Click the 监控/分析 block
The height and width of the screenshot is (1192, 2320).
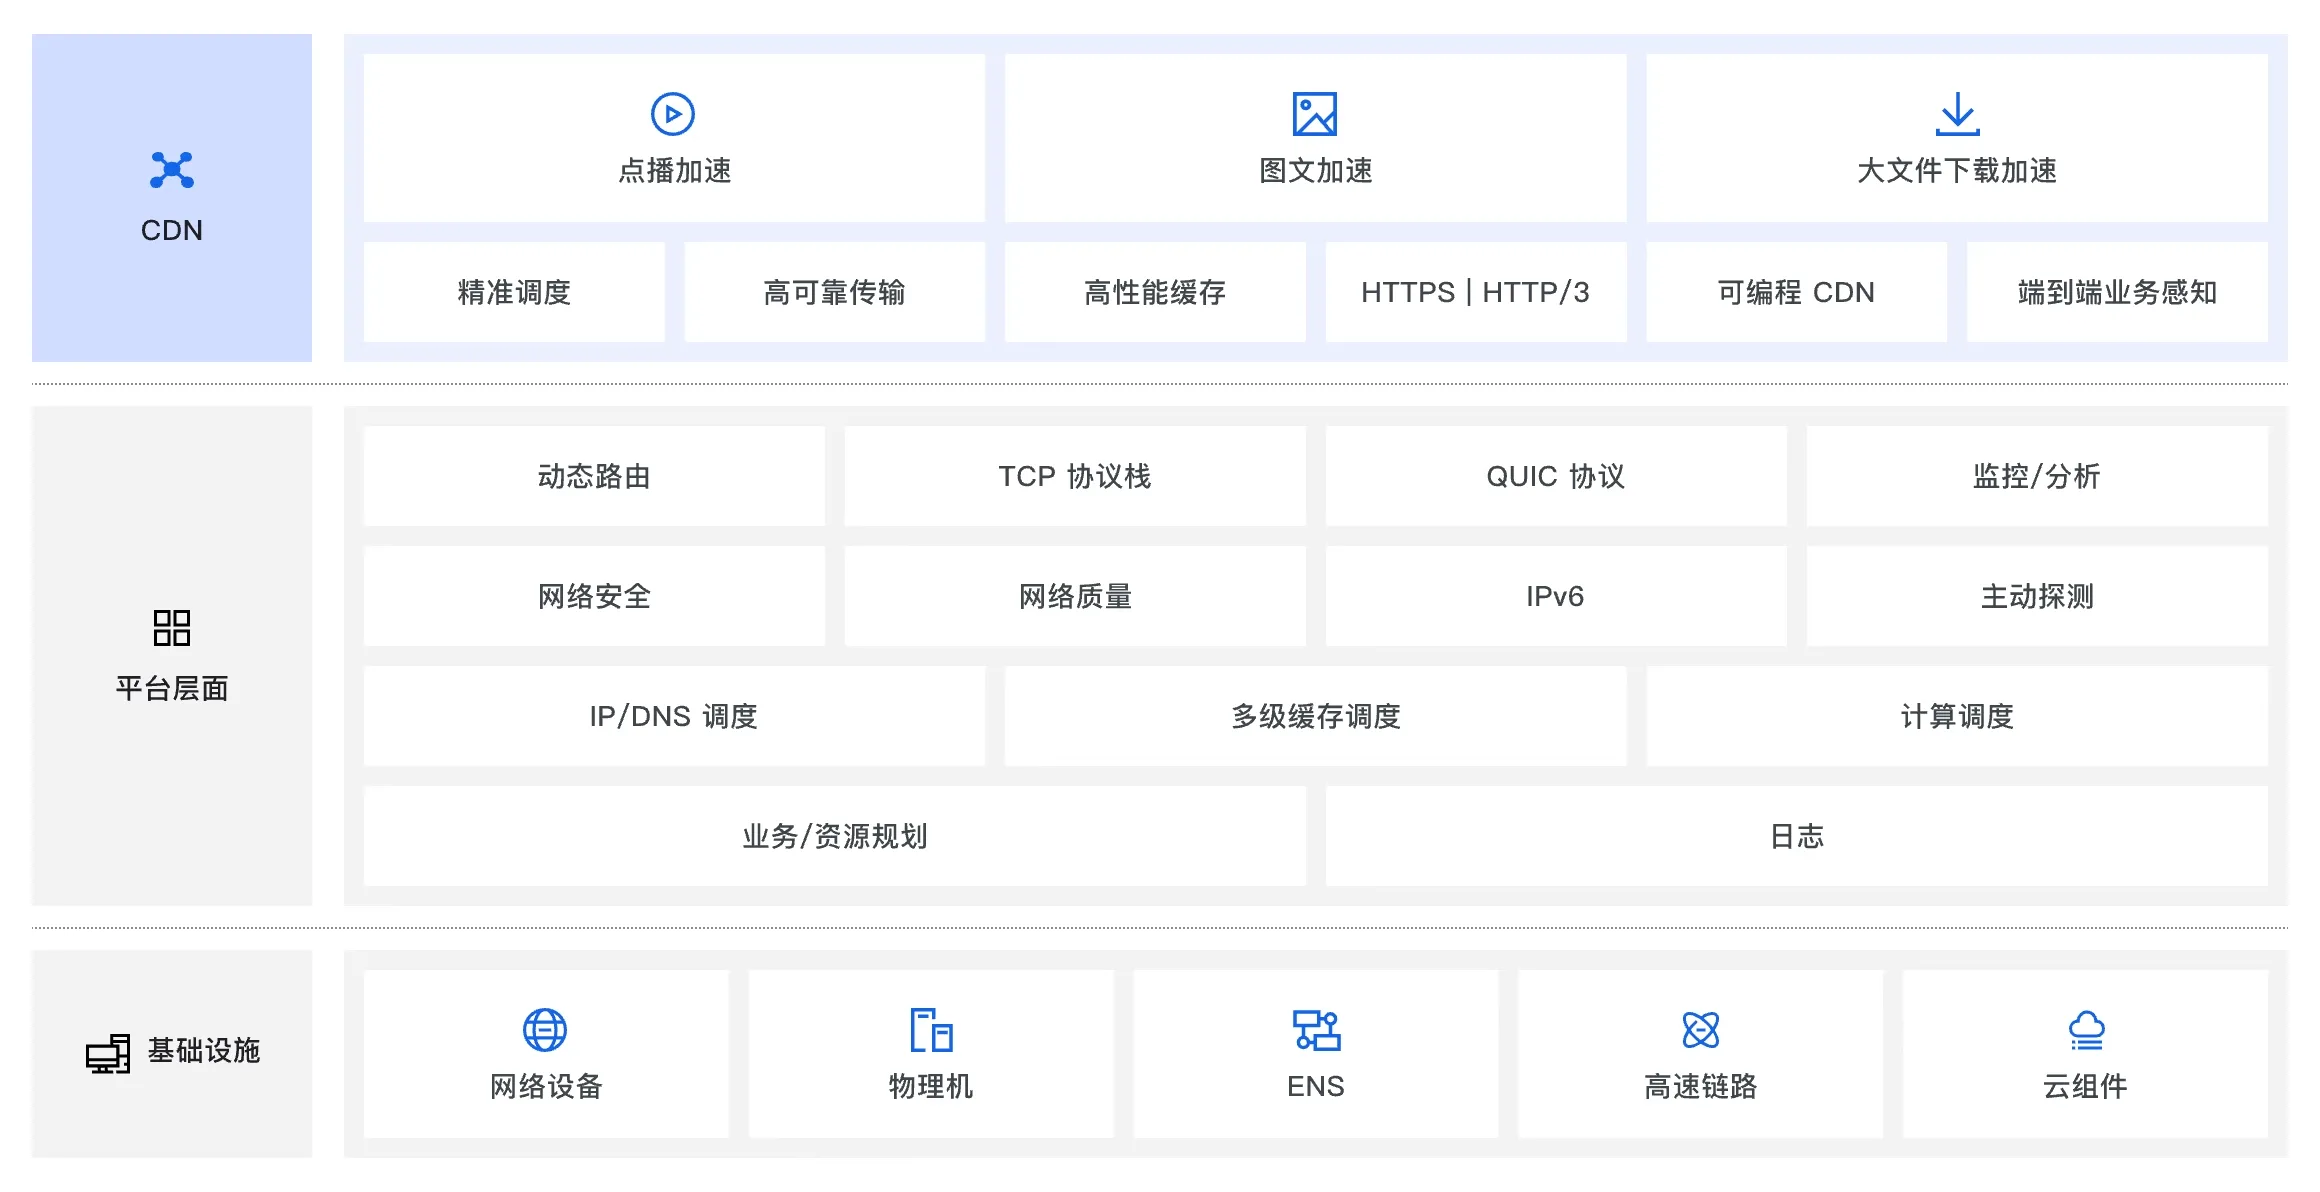pyautogui.click(x=2038, y=477)
